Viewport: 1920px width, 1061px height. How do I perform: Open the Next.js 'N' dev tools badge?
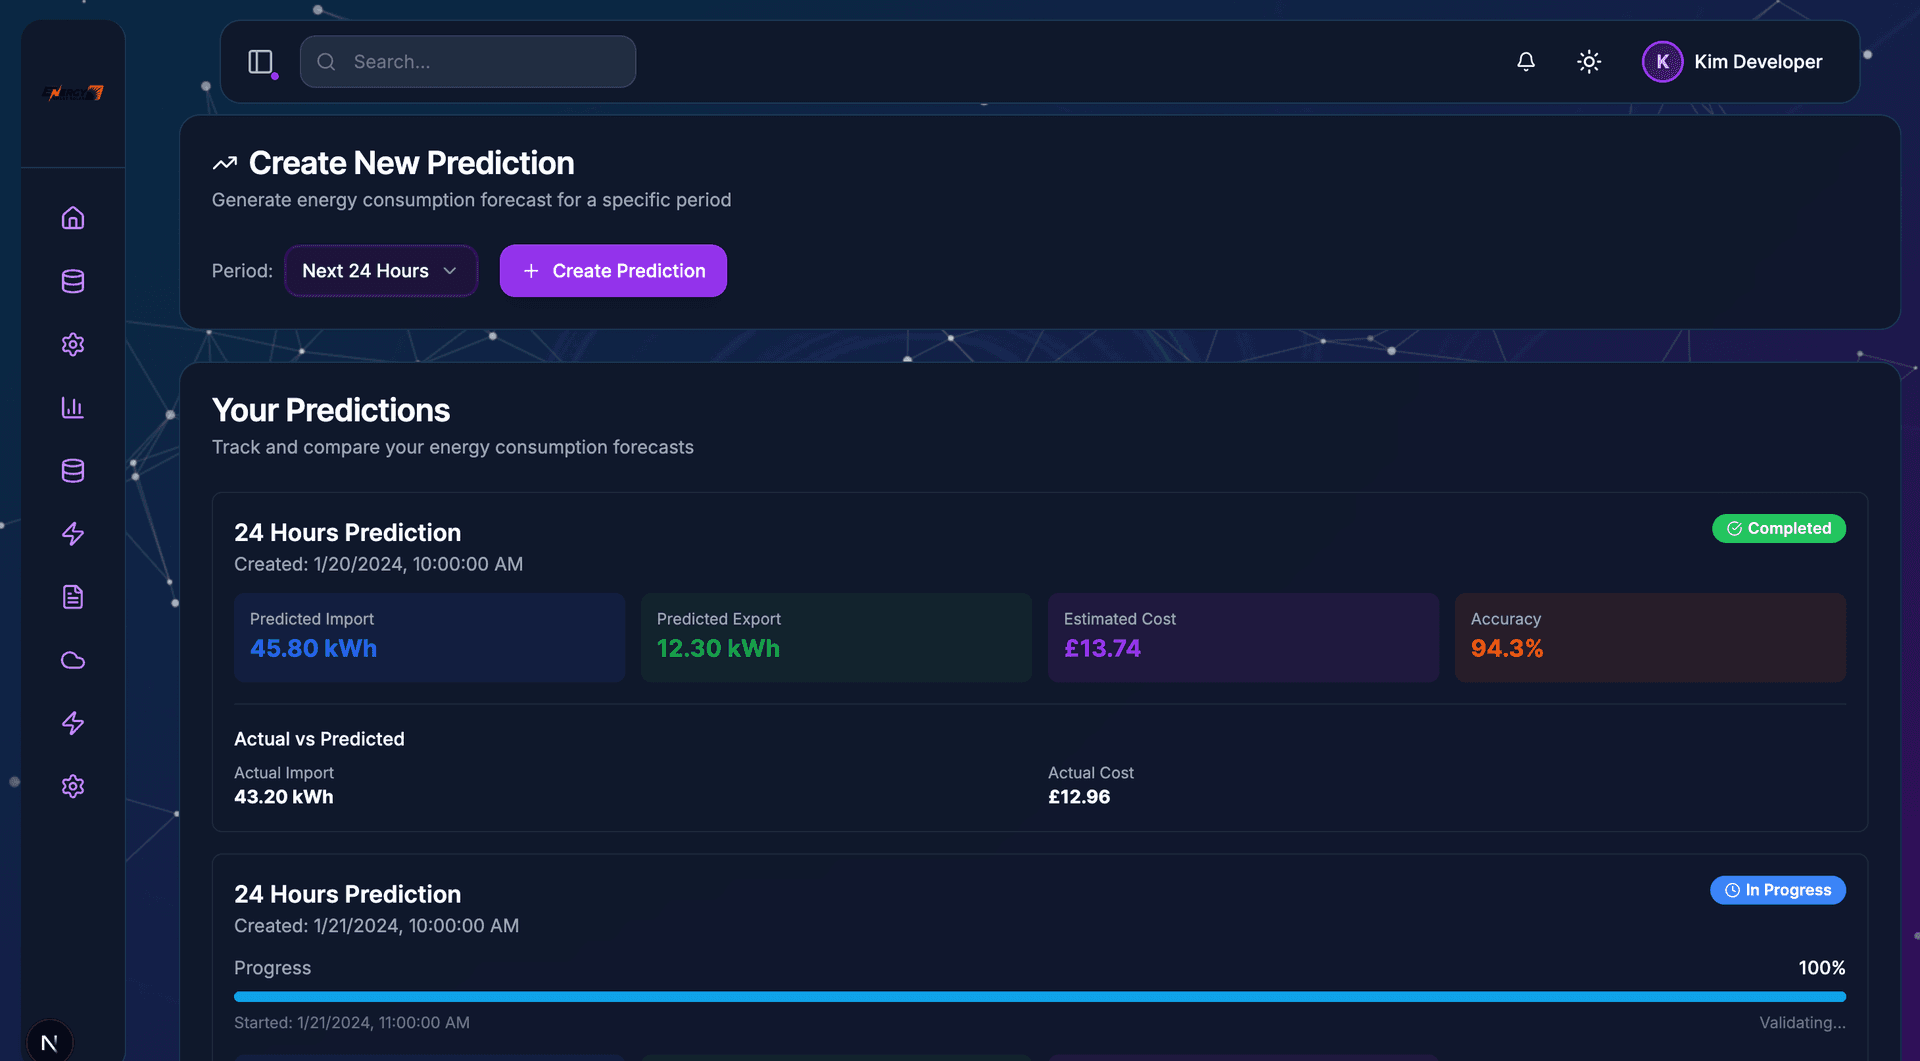coord(49,1042)
